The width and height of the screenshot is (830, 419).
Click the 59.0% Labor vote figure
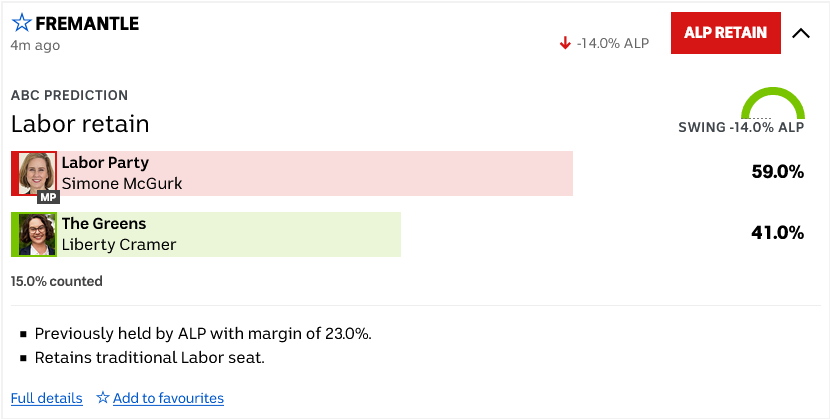777,172
